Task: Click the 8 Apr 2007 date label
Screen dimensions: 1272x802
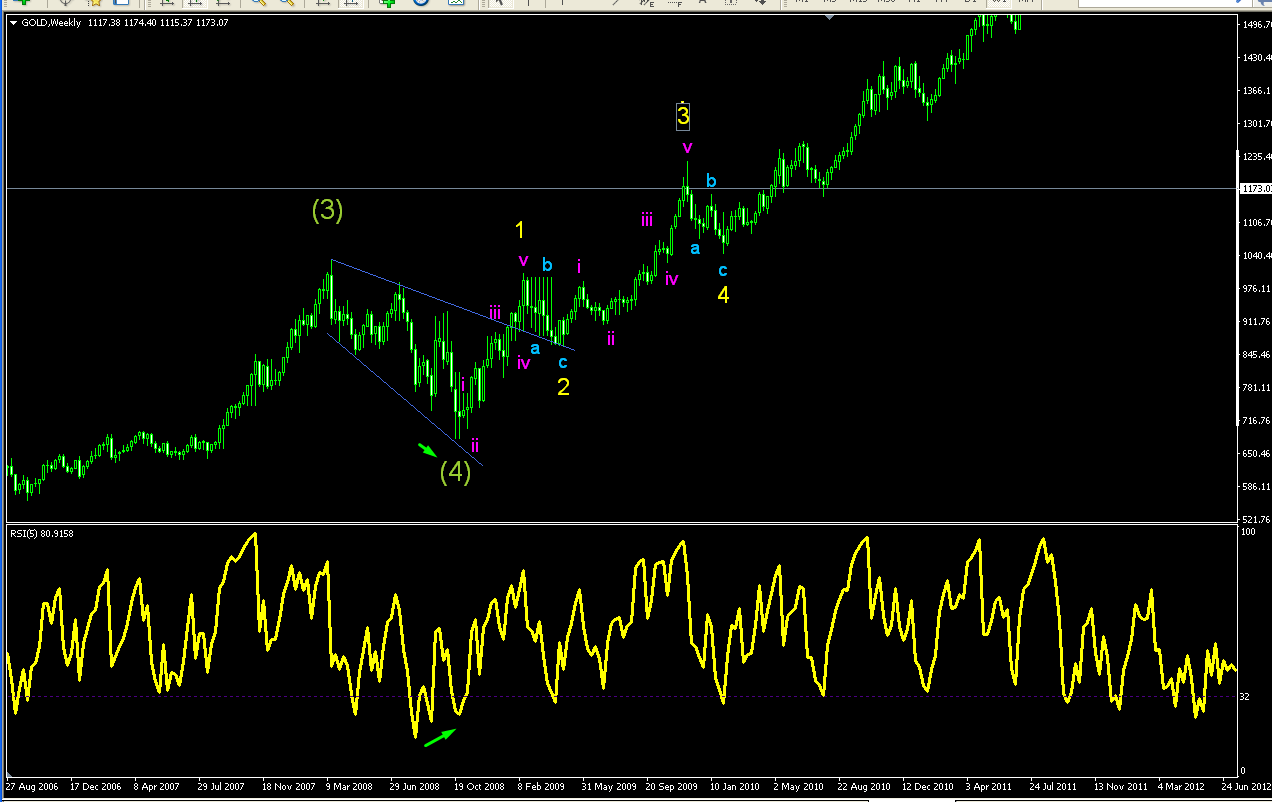Action: pos(157,787)
